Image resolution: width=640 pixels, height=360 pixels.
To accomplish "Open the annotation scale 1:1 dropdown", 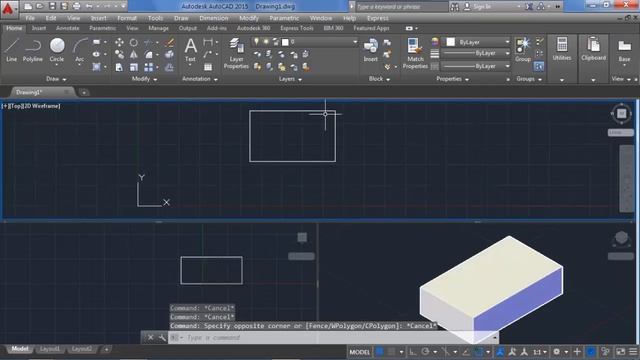I will [x=540, y=352].
